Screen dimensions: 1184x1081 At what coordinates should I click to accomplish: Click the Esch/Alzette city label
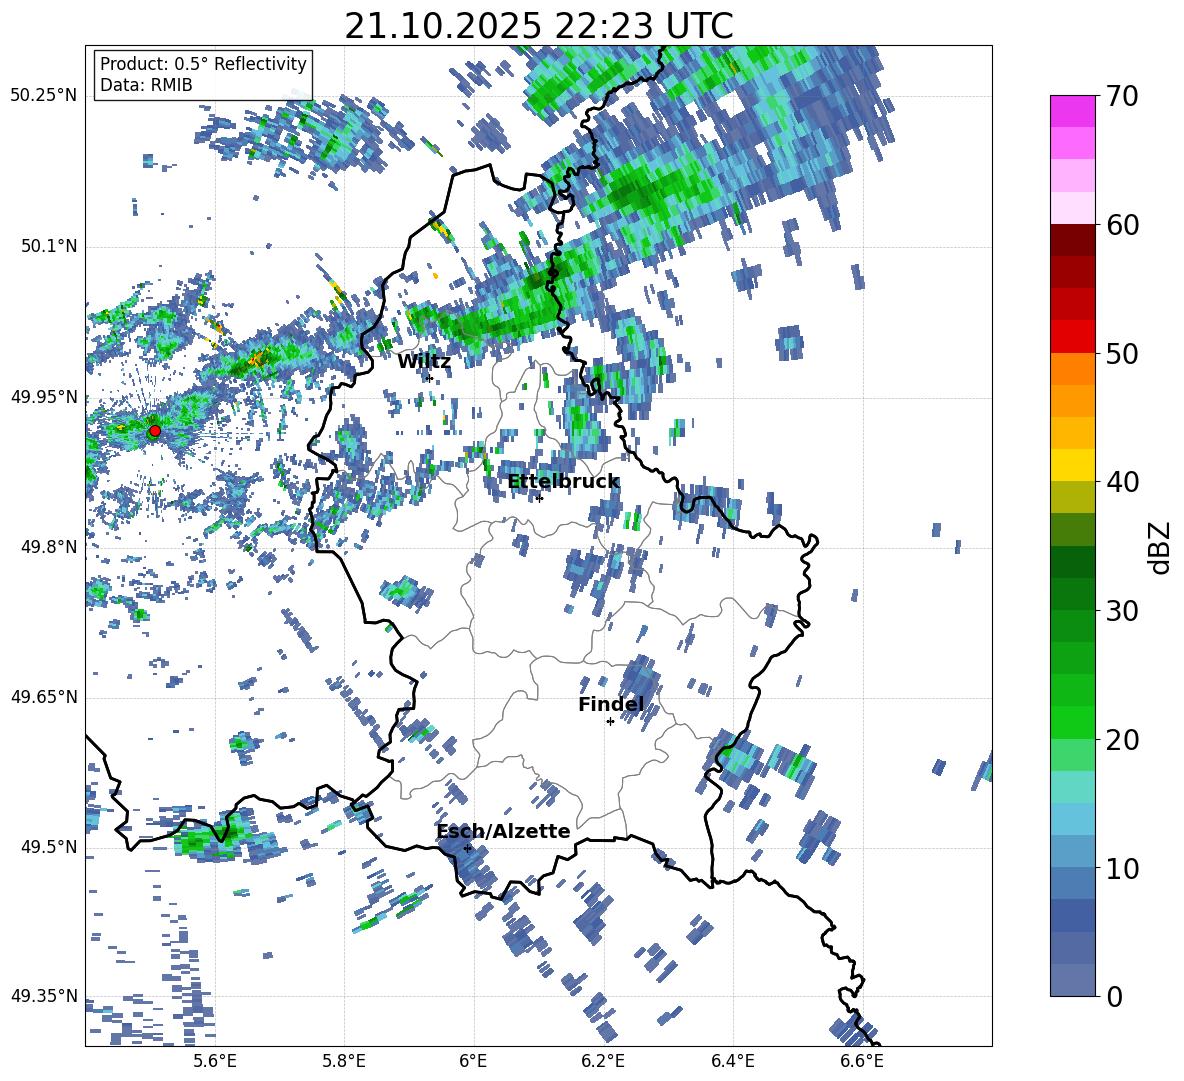(503, 831)
